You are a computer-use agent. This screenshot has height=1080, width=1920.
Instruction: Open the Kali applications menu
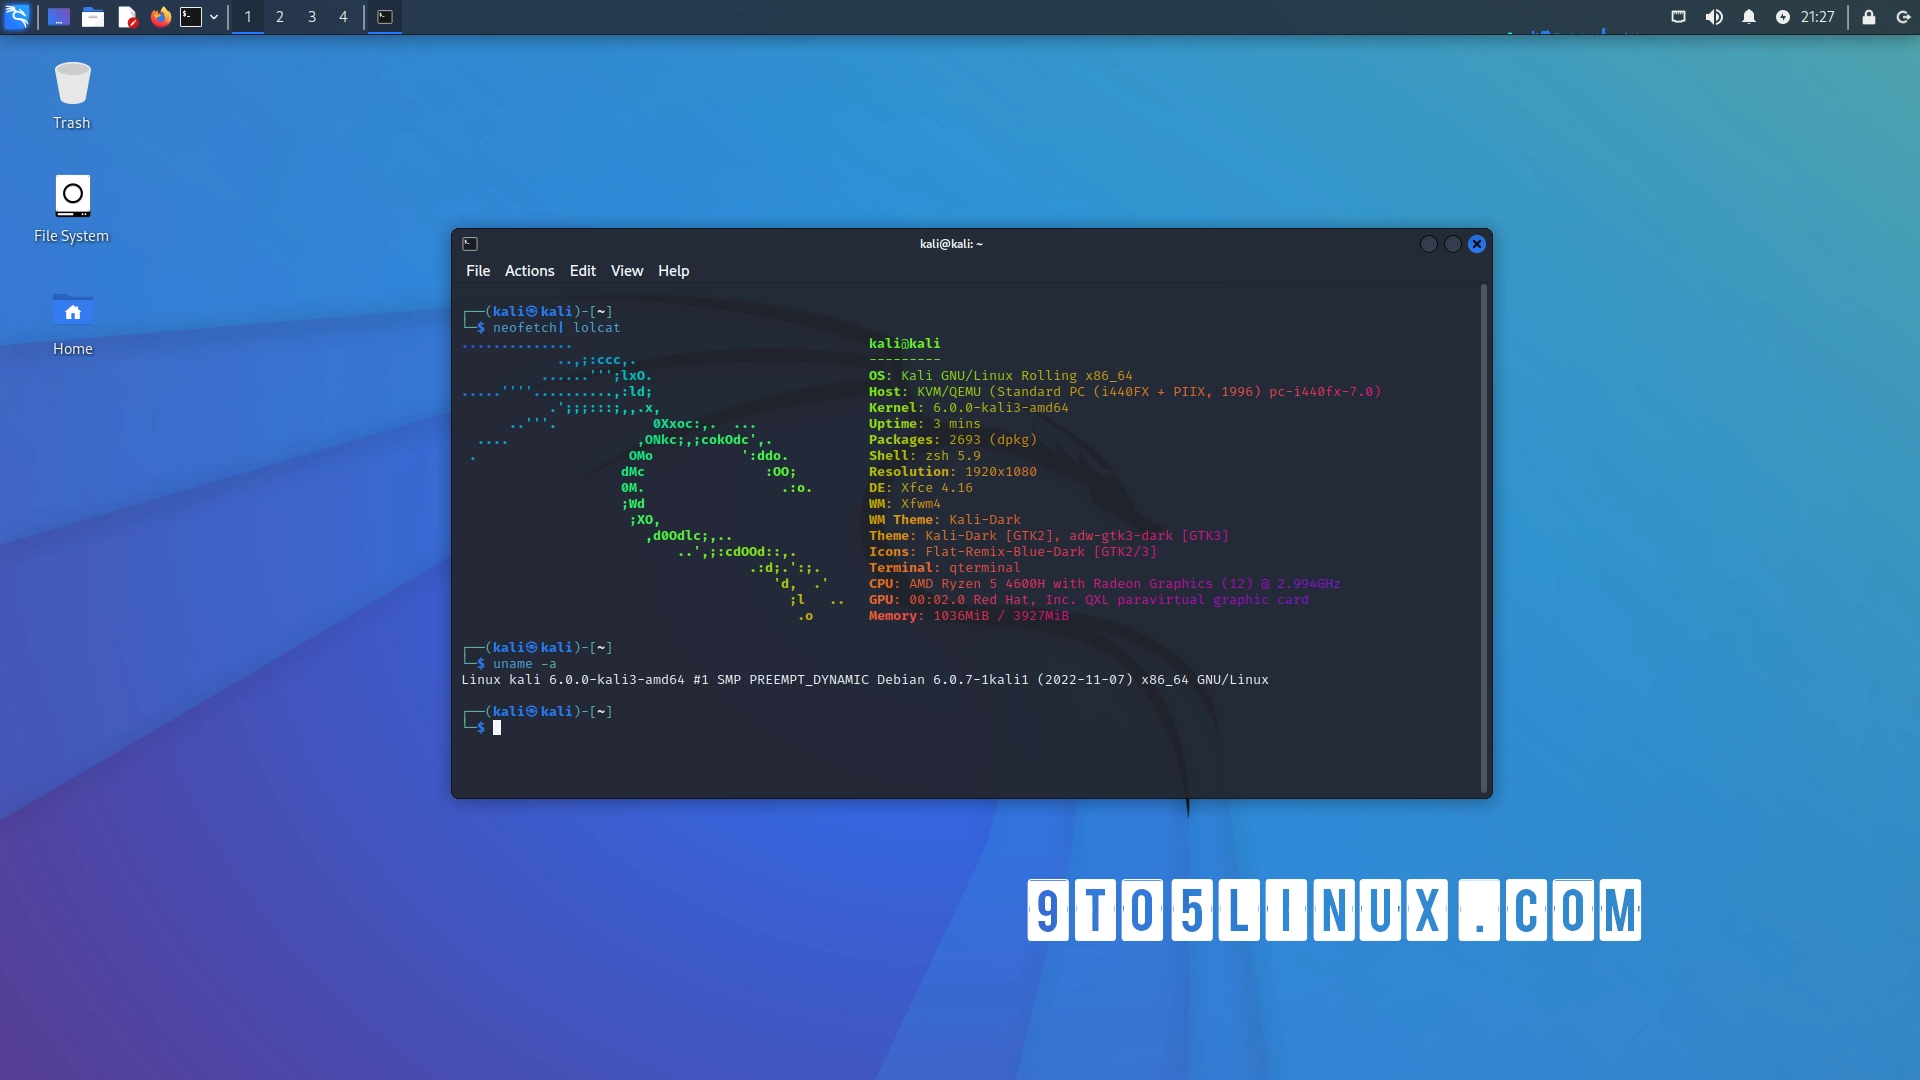tap(17, 17)
